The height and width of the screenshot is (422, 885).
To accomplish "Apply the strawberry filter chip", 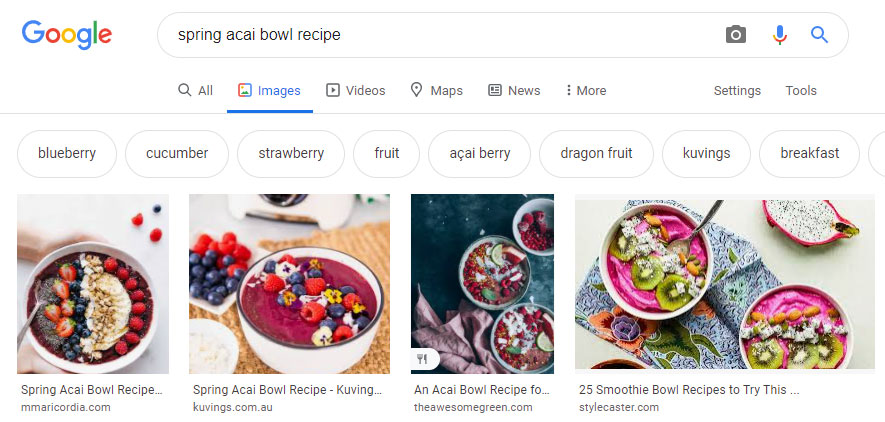I will coord(291,153).
